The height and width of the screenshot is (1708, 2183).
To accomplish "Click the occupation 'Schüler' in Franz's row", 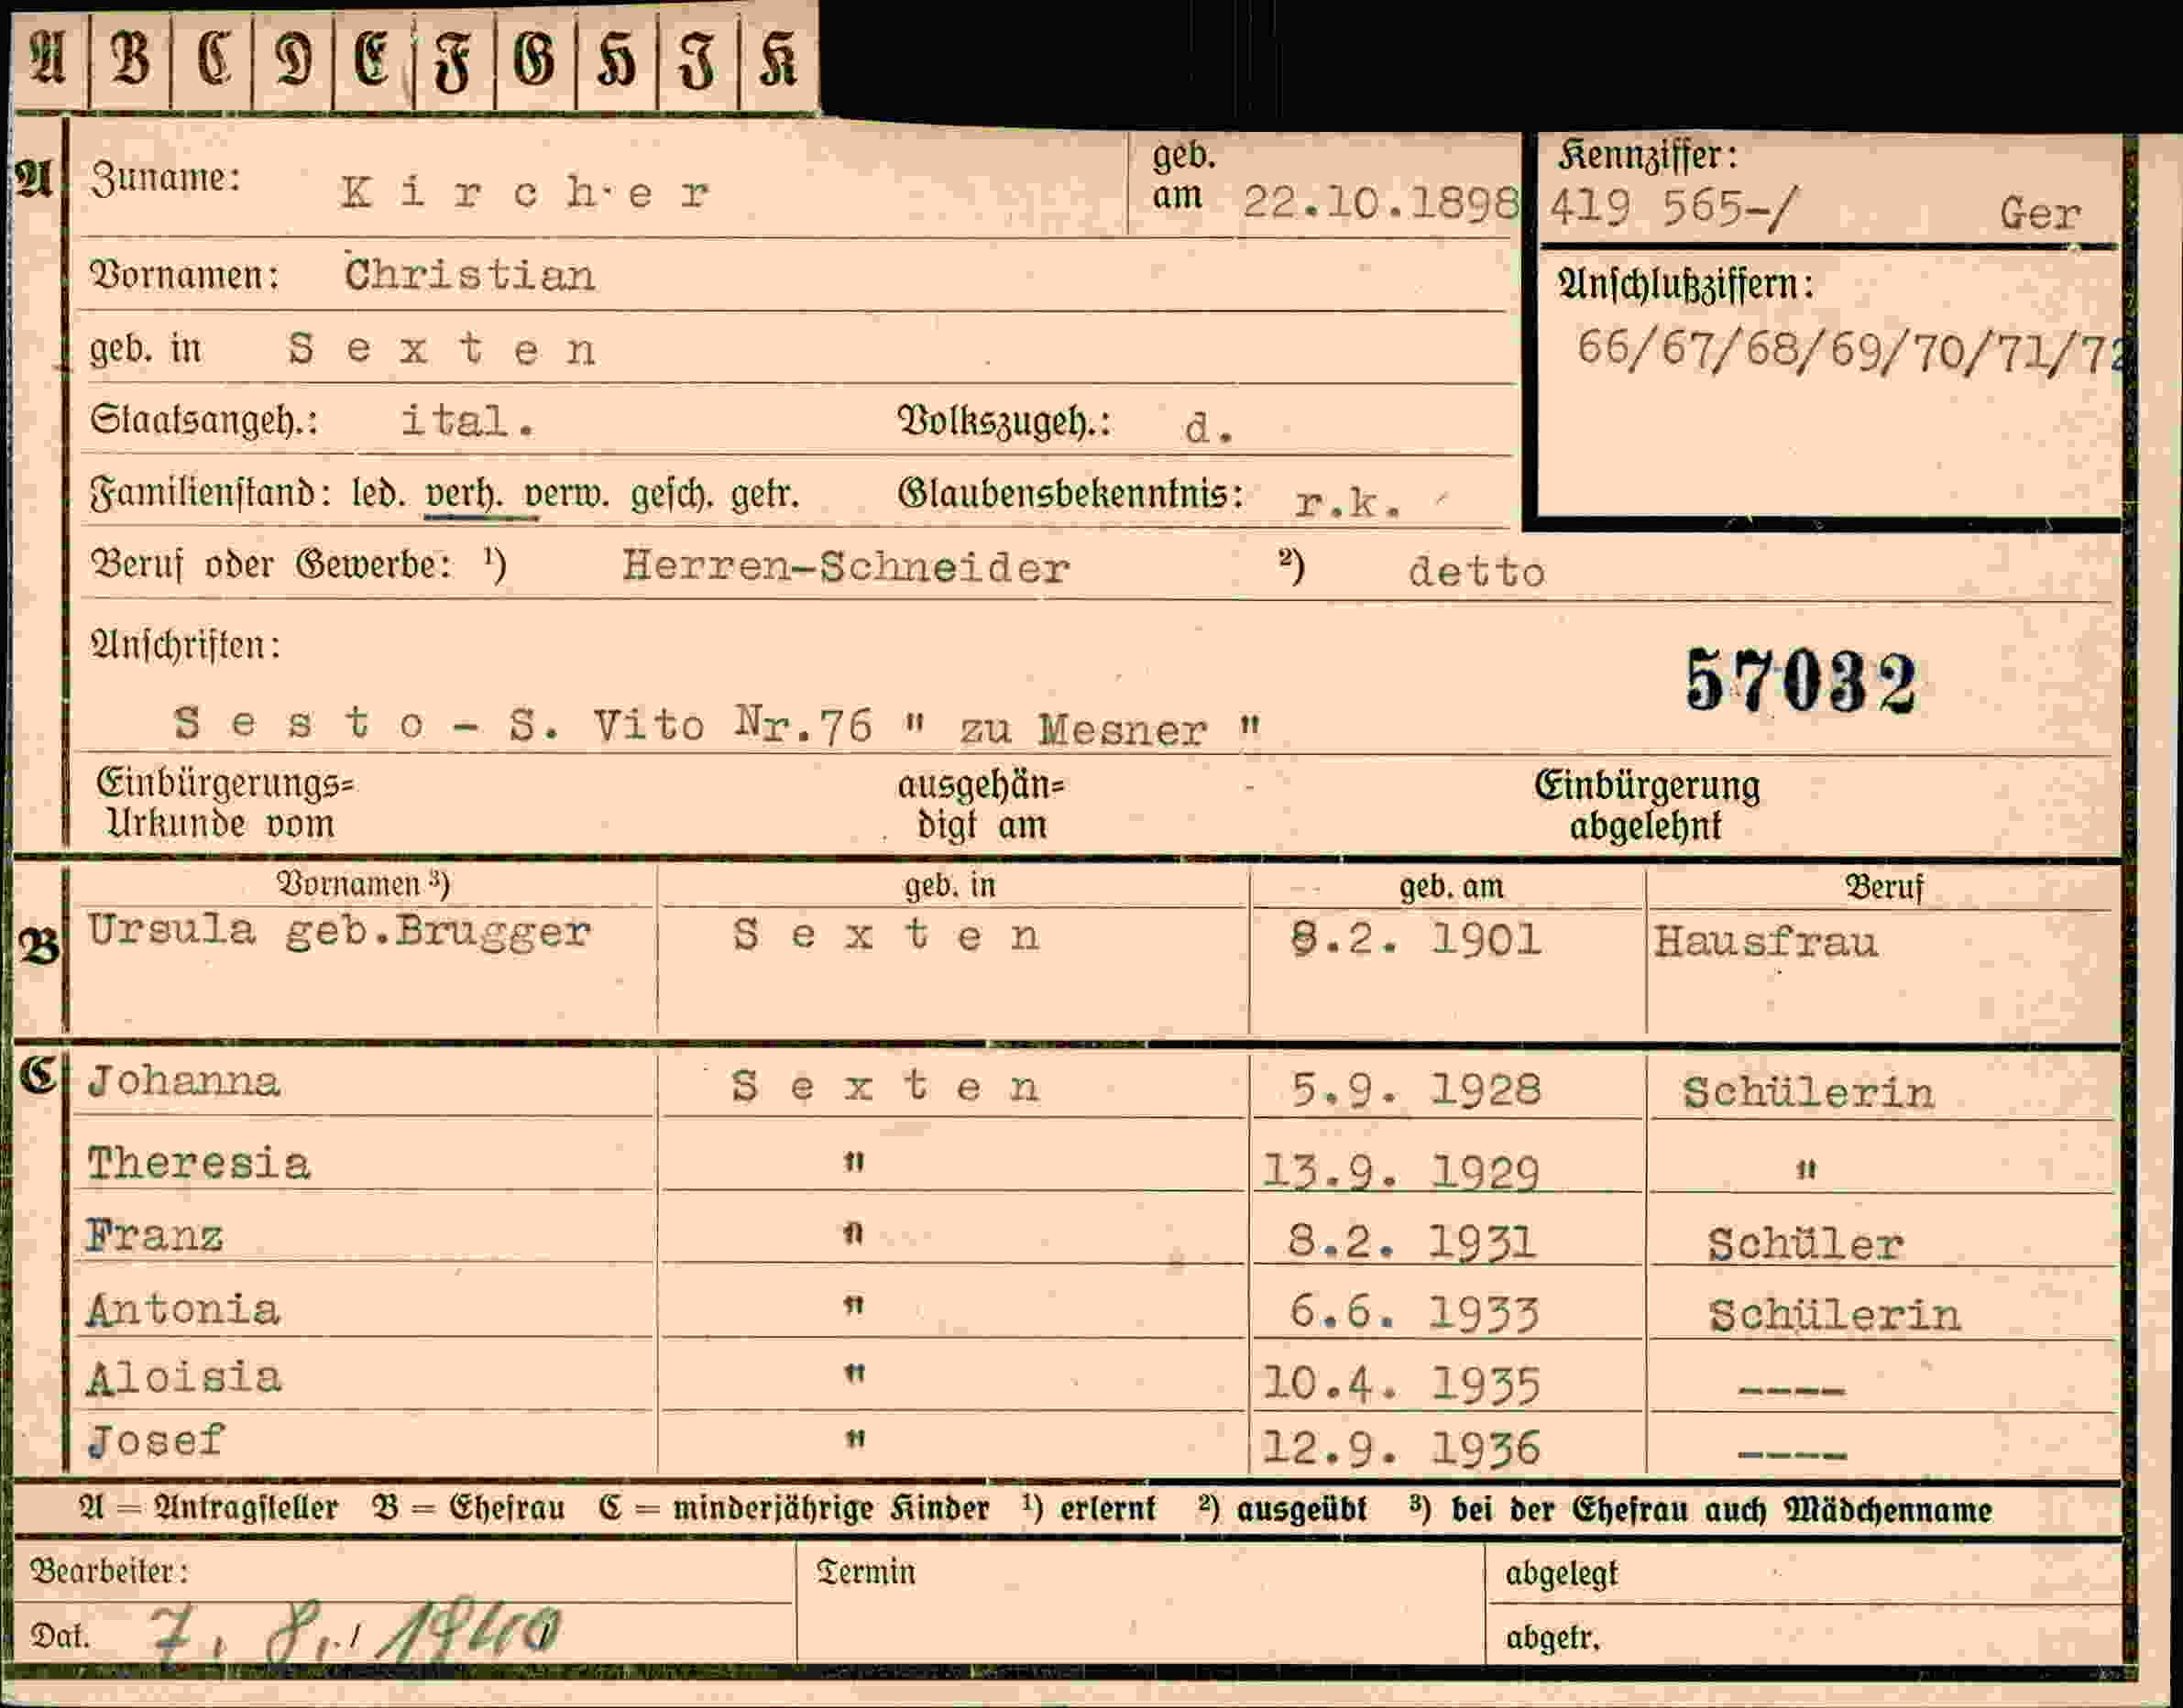I will [x=1805, y=1244].
